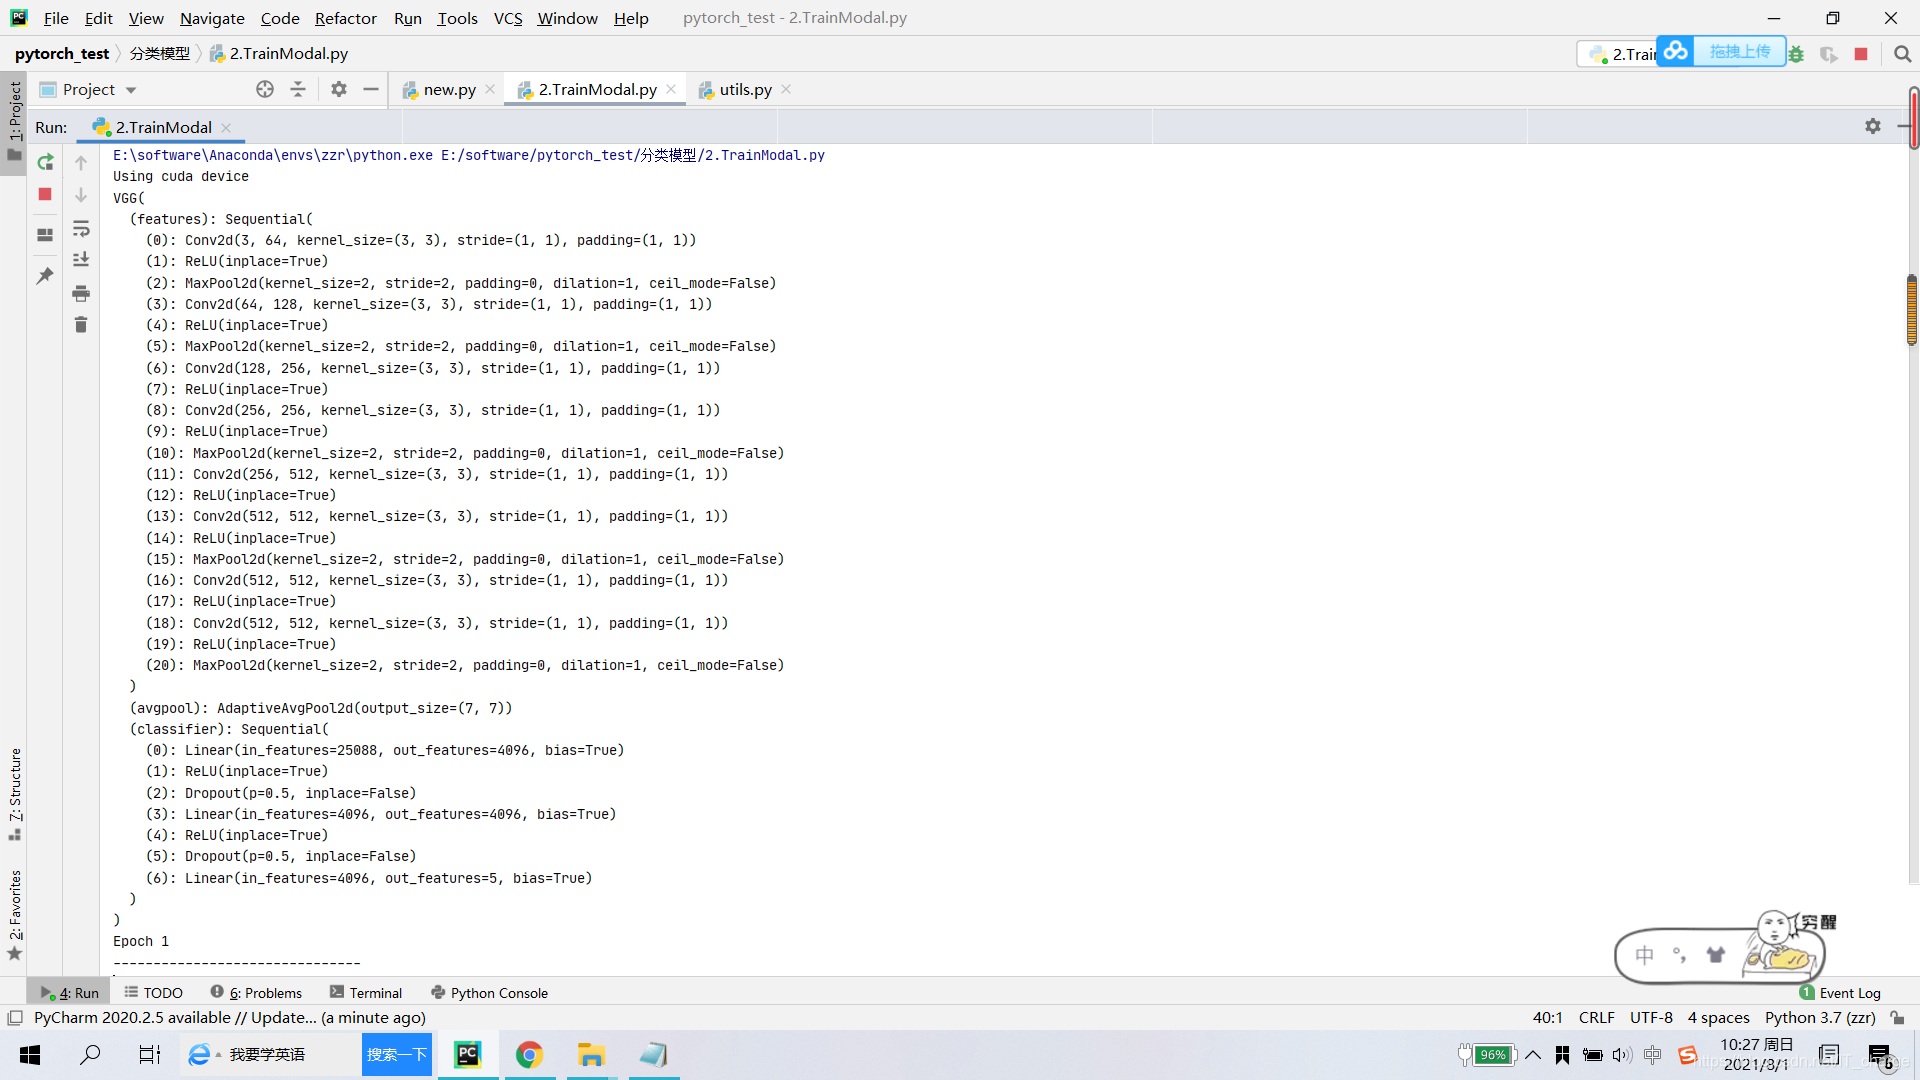1920x1080 pixels.
Task: Print the console output
Action: [x=81, y=293]
